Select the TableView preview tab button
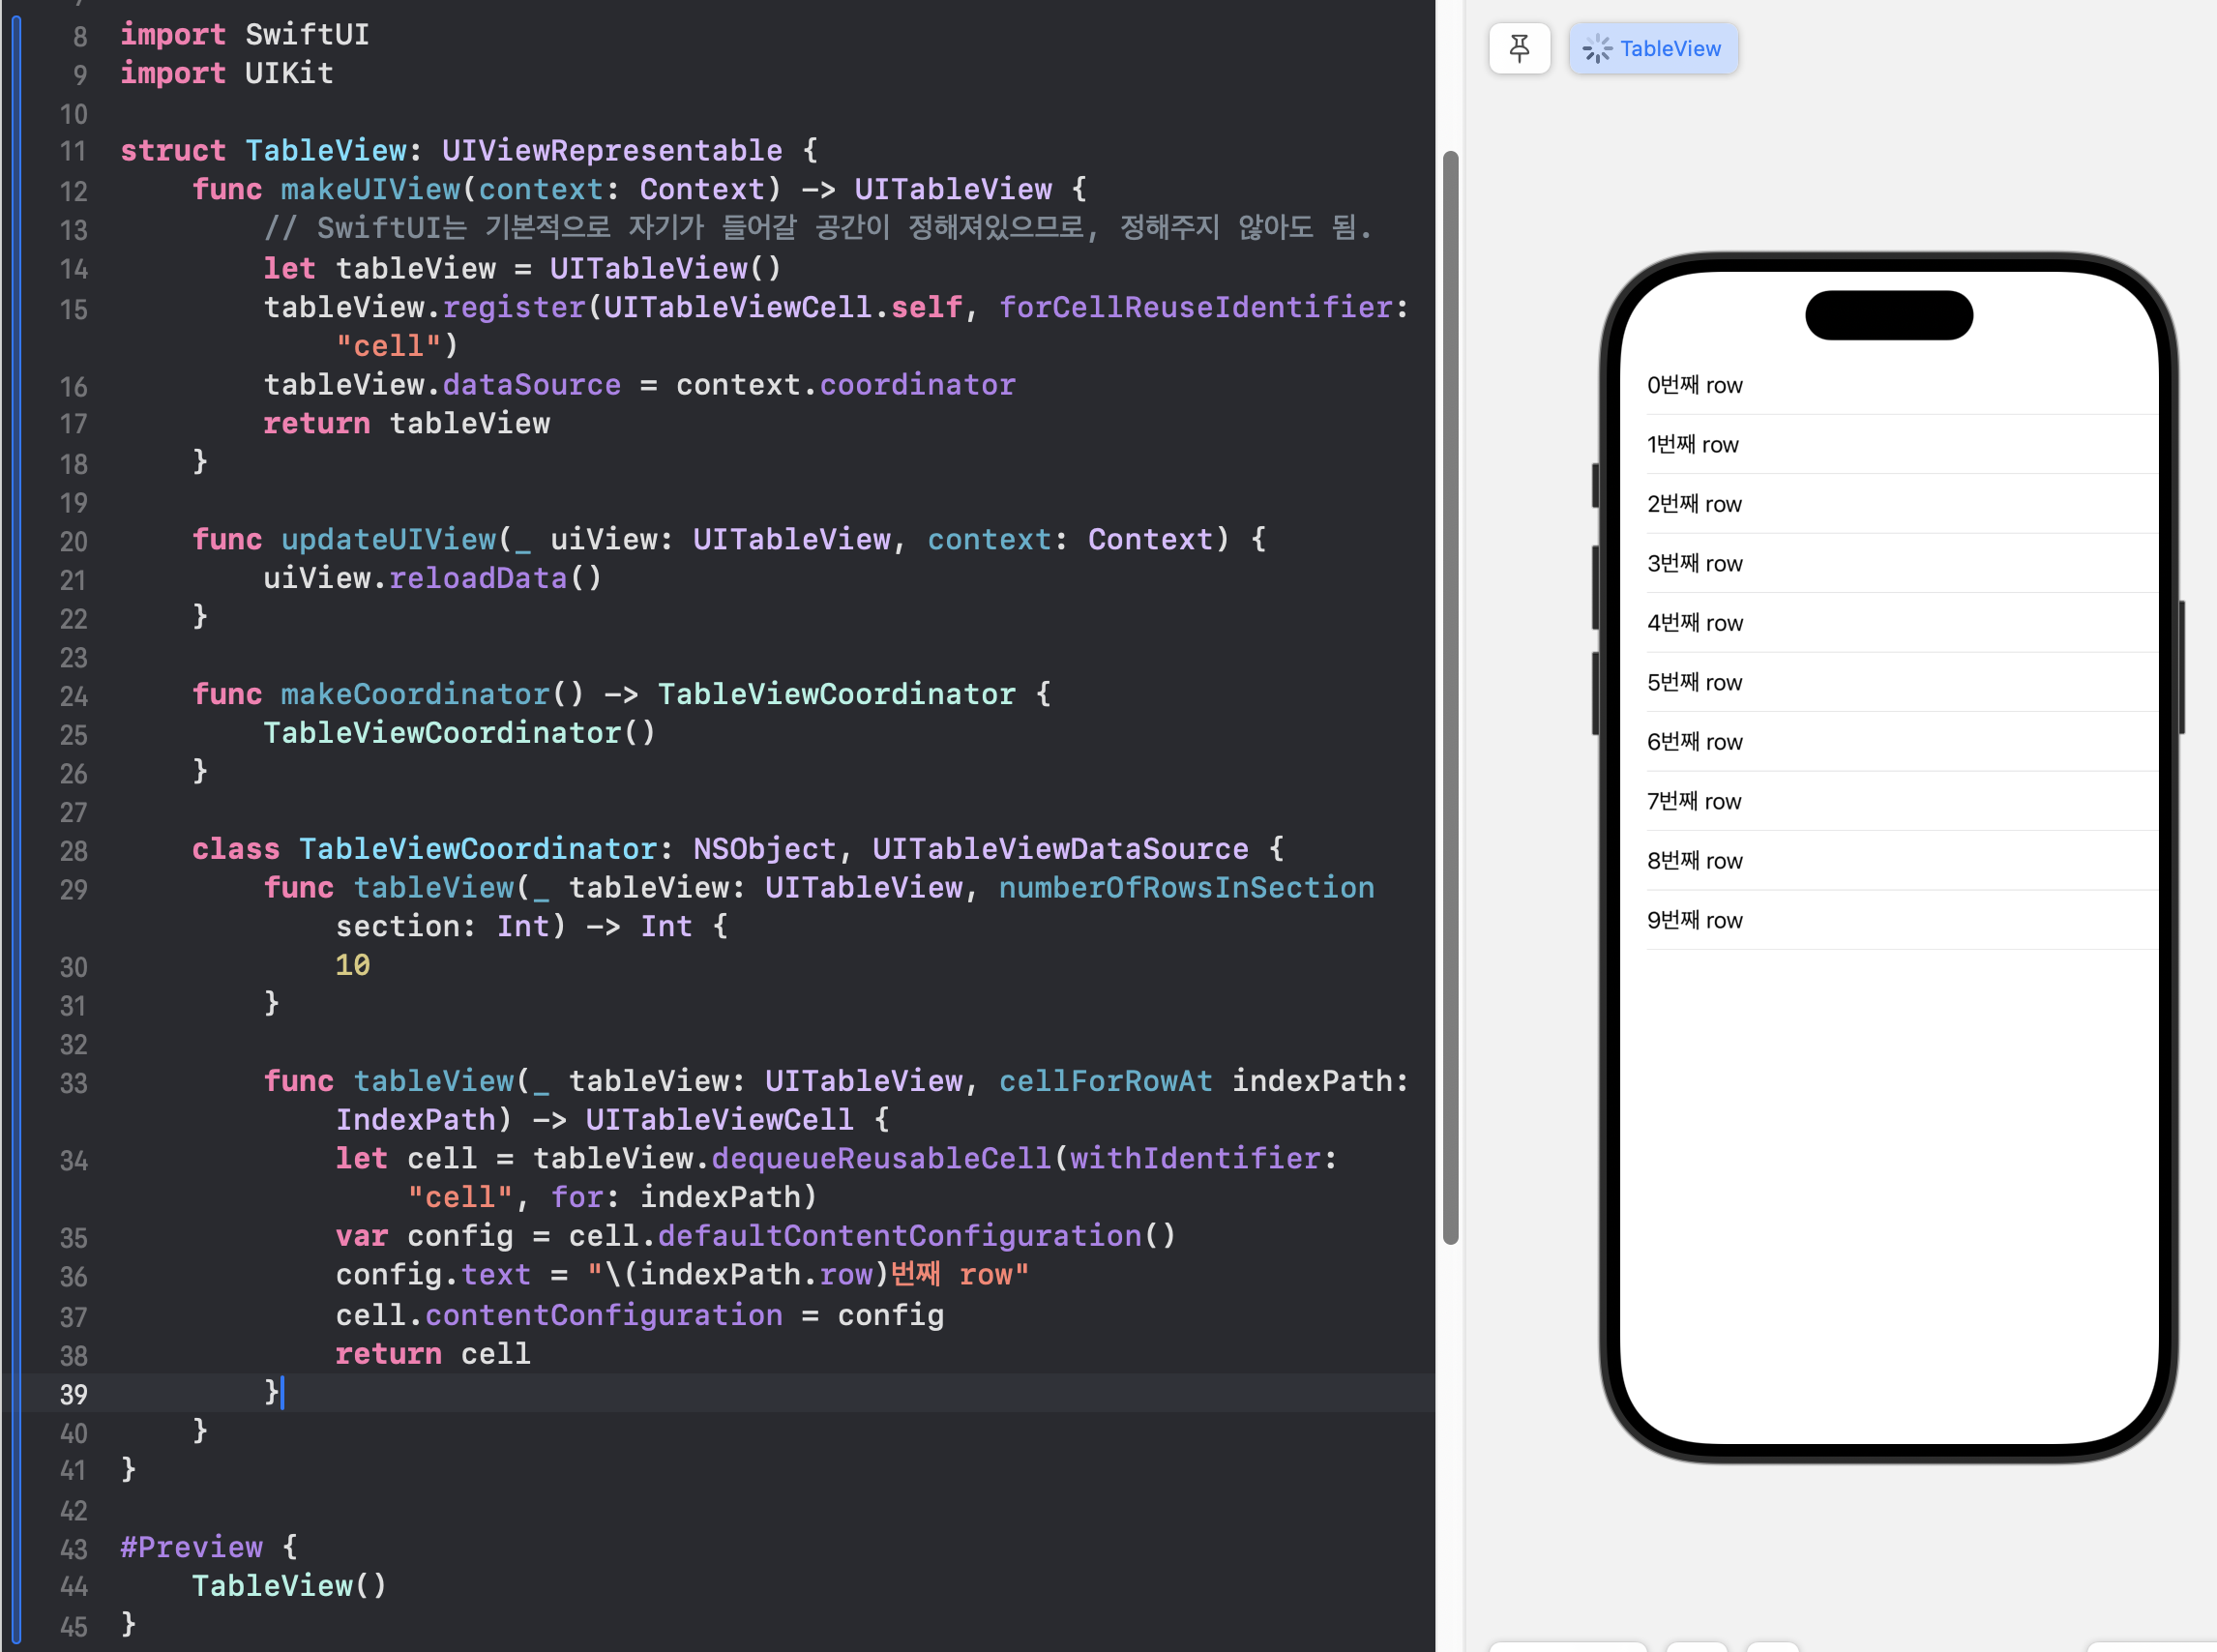 [x=1652, y=48]
